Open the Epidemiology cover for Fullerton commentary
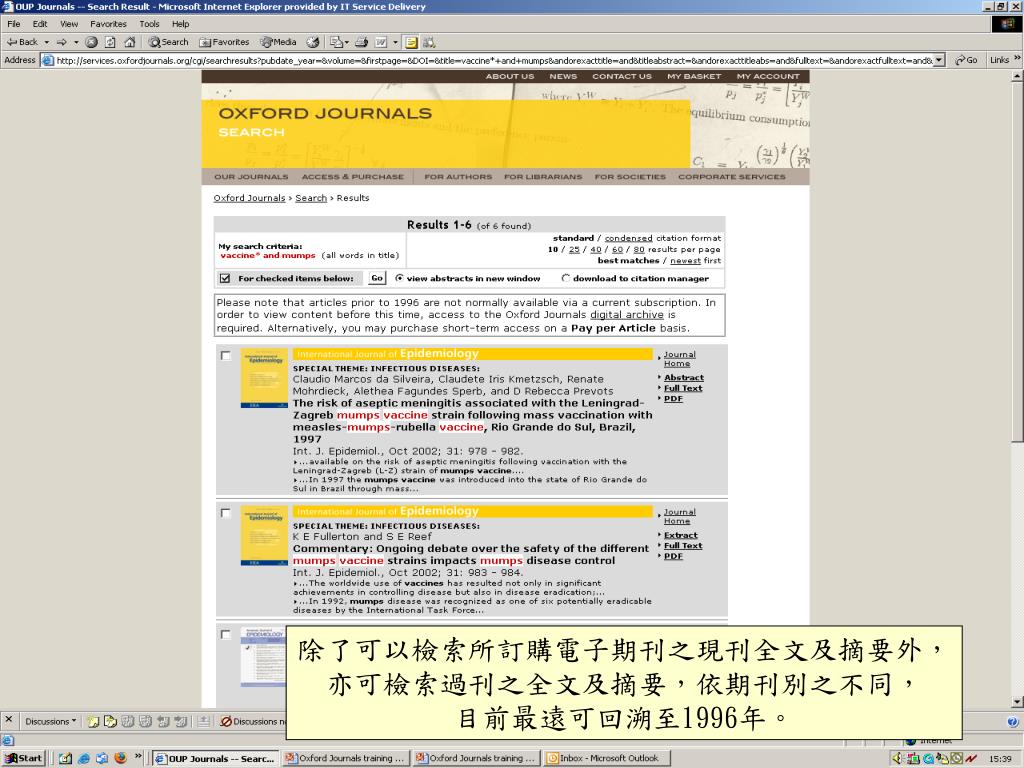1024x768 pixels. (x=264, y=536)
